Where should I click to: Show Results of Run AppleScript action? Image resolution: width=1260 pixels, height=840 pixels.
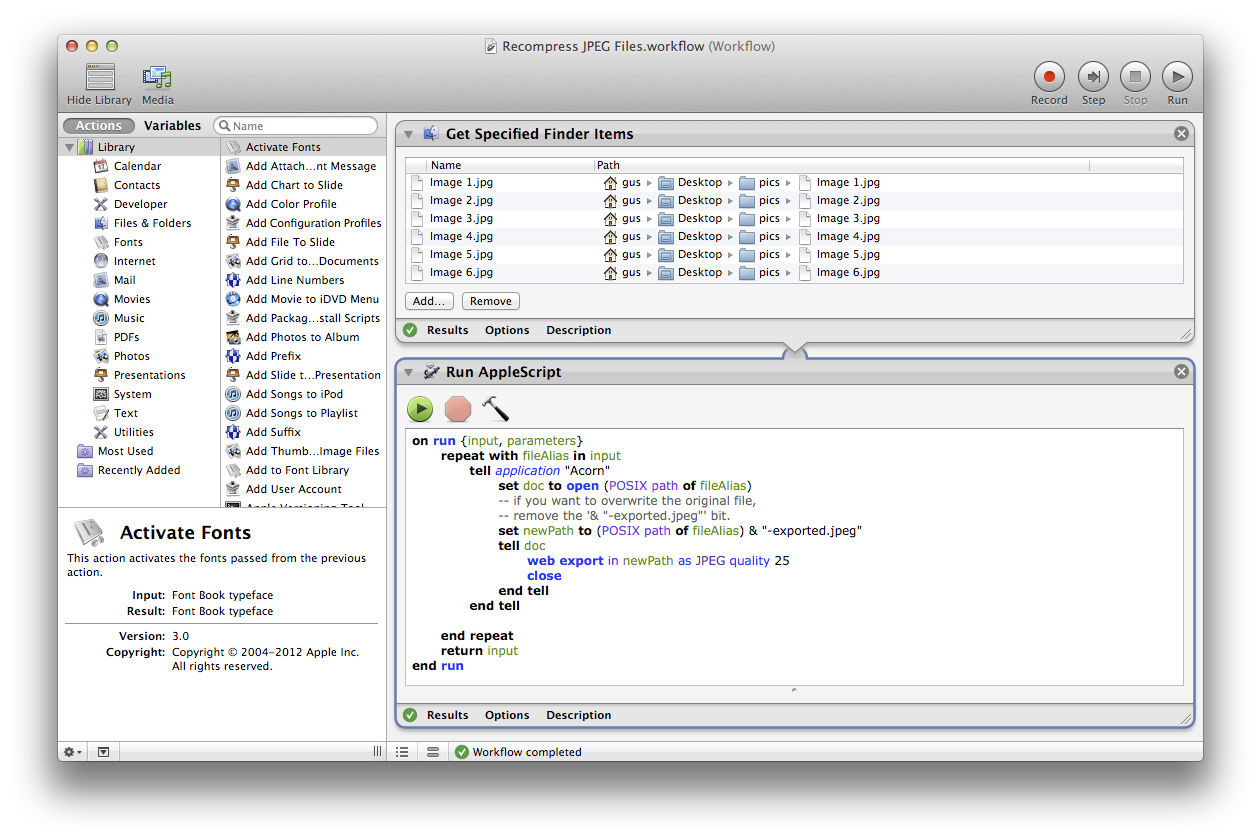pos(447,715)
